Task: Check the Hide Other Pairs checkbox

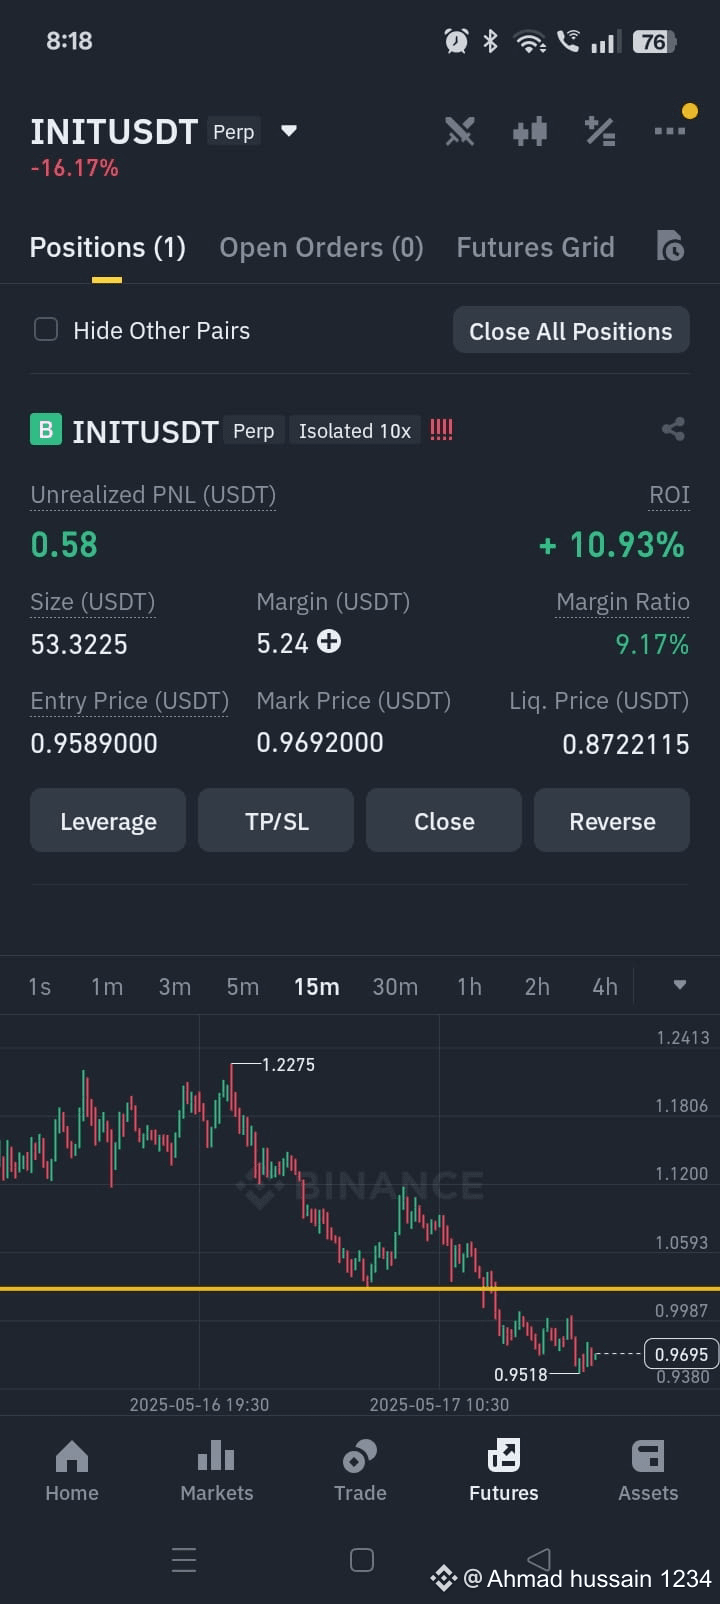Action: coord(46,330)
